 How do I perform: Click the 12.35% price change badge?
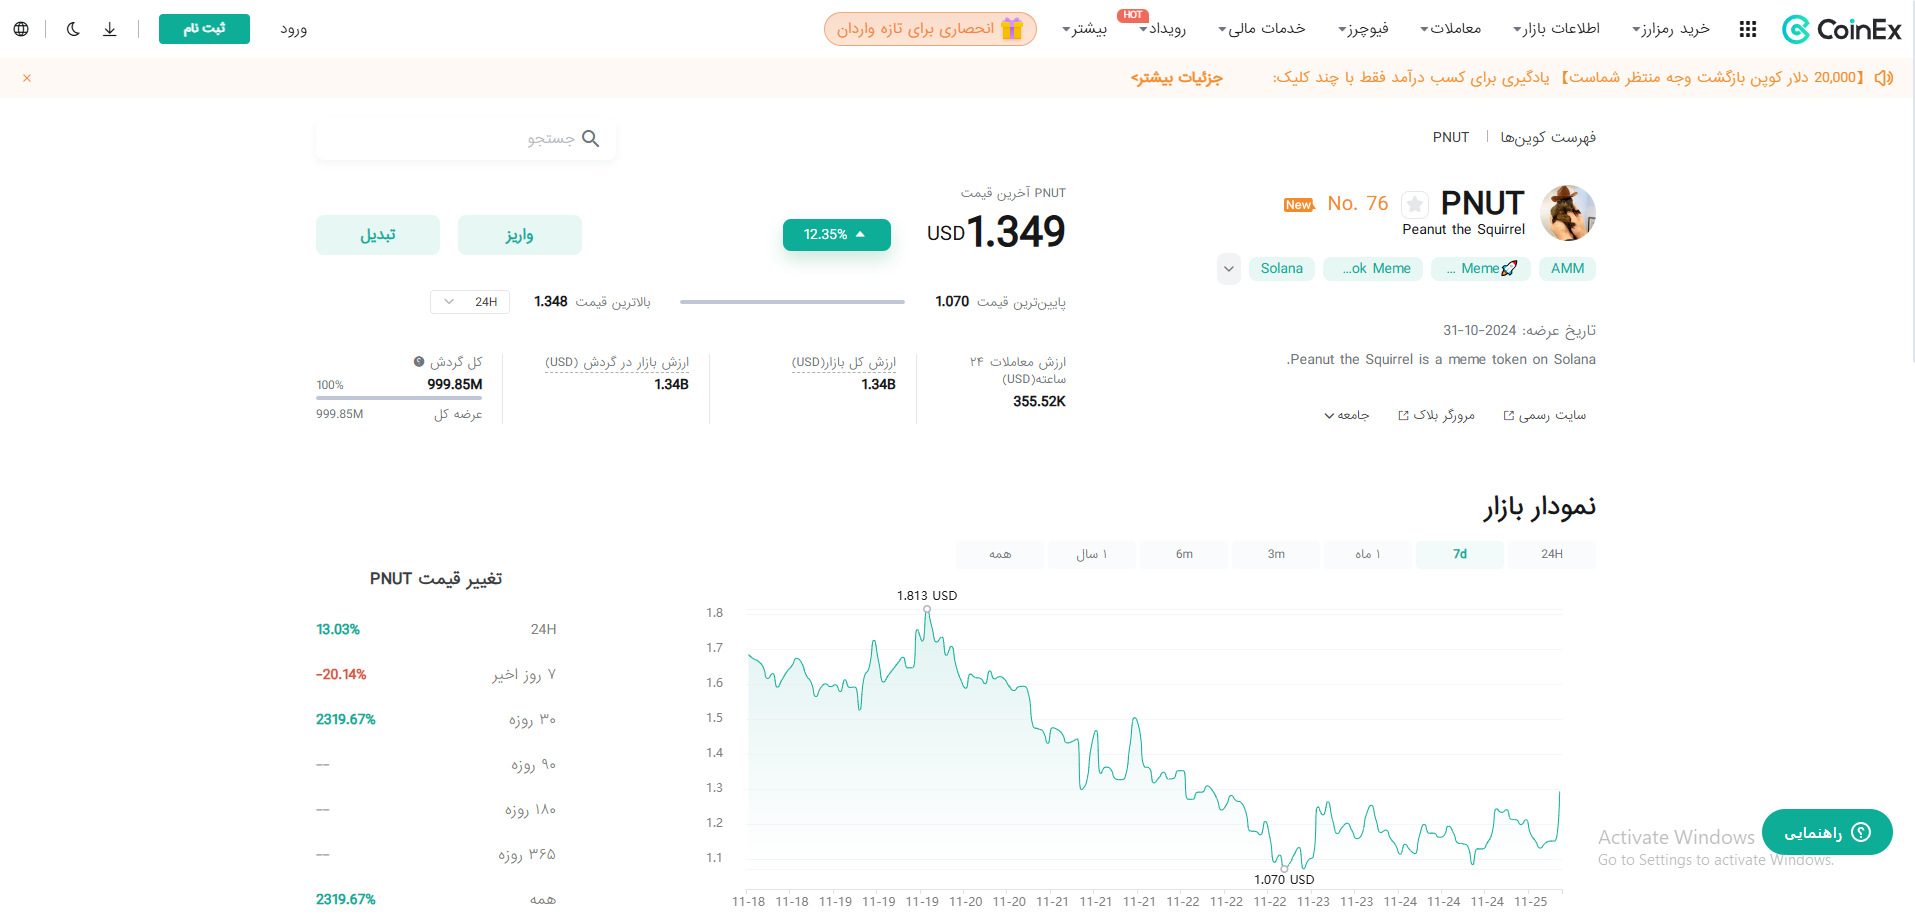coord(837,235)
